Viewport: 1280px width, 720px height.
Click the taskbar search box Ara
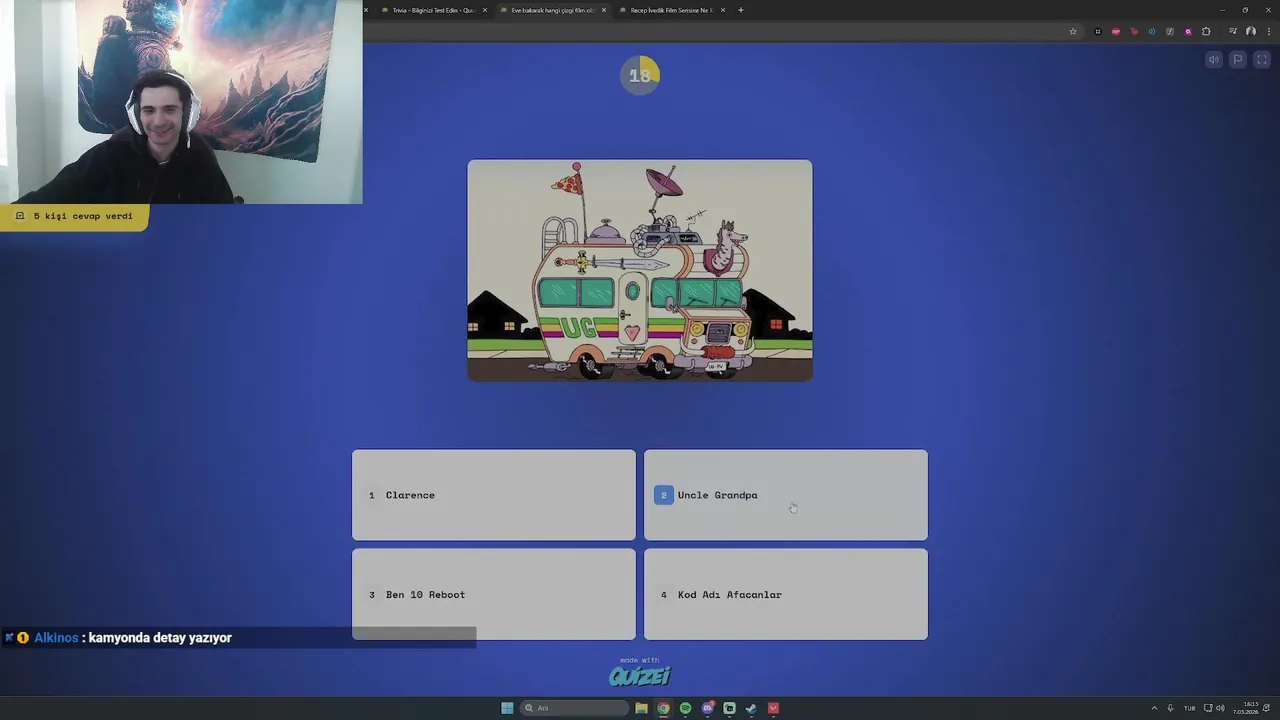coord(574,708)
